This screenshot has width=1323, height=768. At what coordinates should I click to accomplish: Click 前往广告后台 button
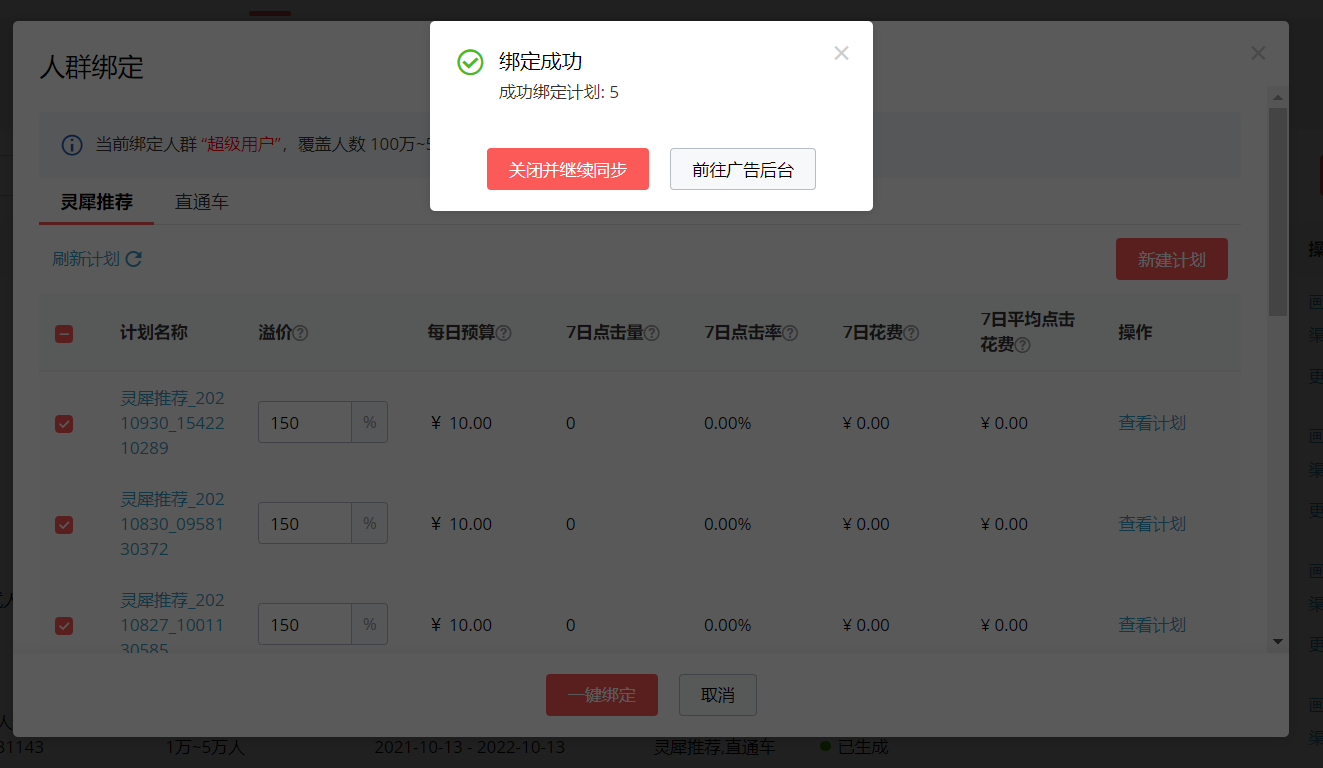click(743, 169)
